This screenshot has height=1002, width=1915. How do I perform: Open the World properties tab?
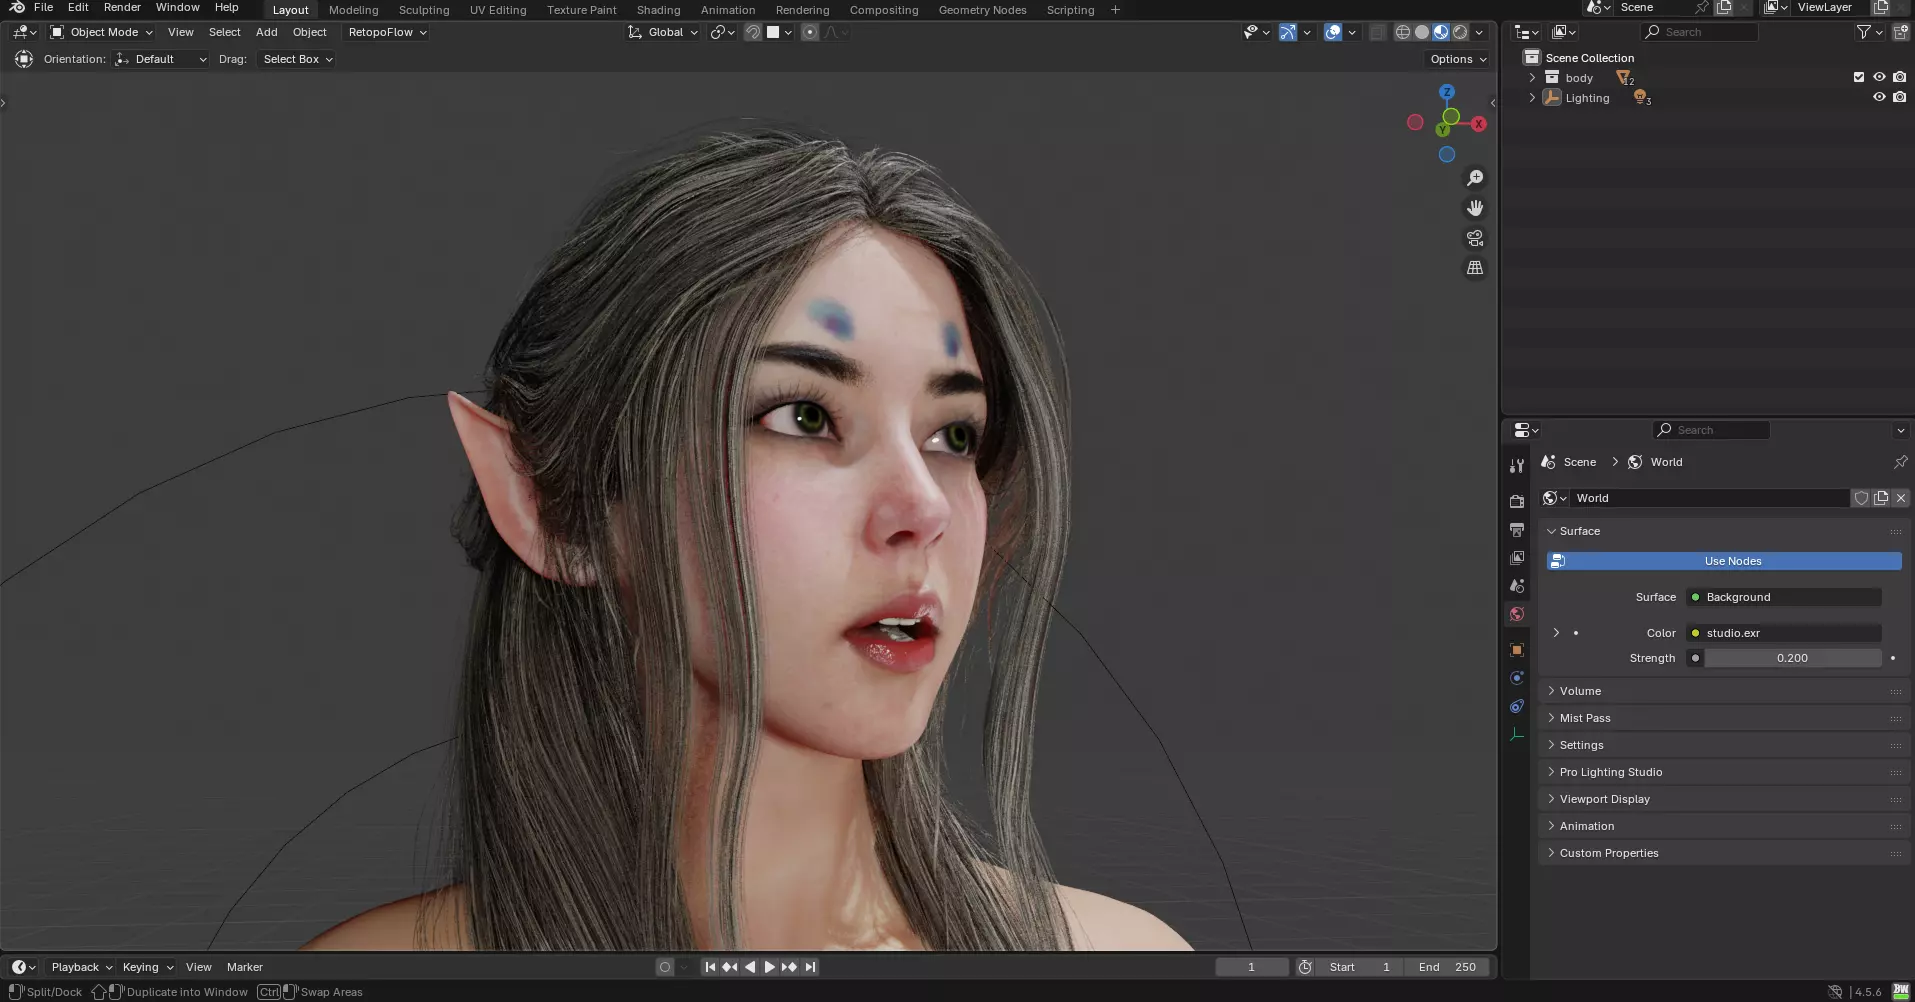pos(1517,614)
